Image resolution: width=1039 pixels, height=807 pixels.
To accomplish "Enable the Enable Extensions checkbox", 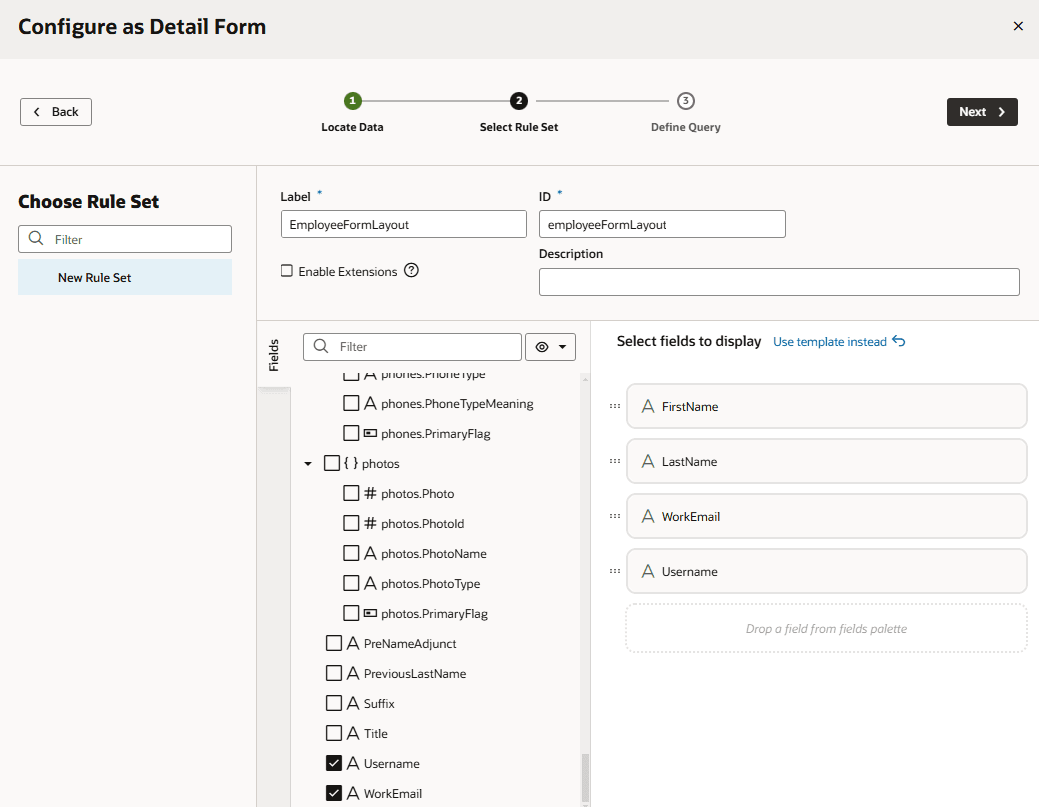I will click(287, 270).
